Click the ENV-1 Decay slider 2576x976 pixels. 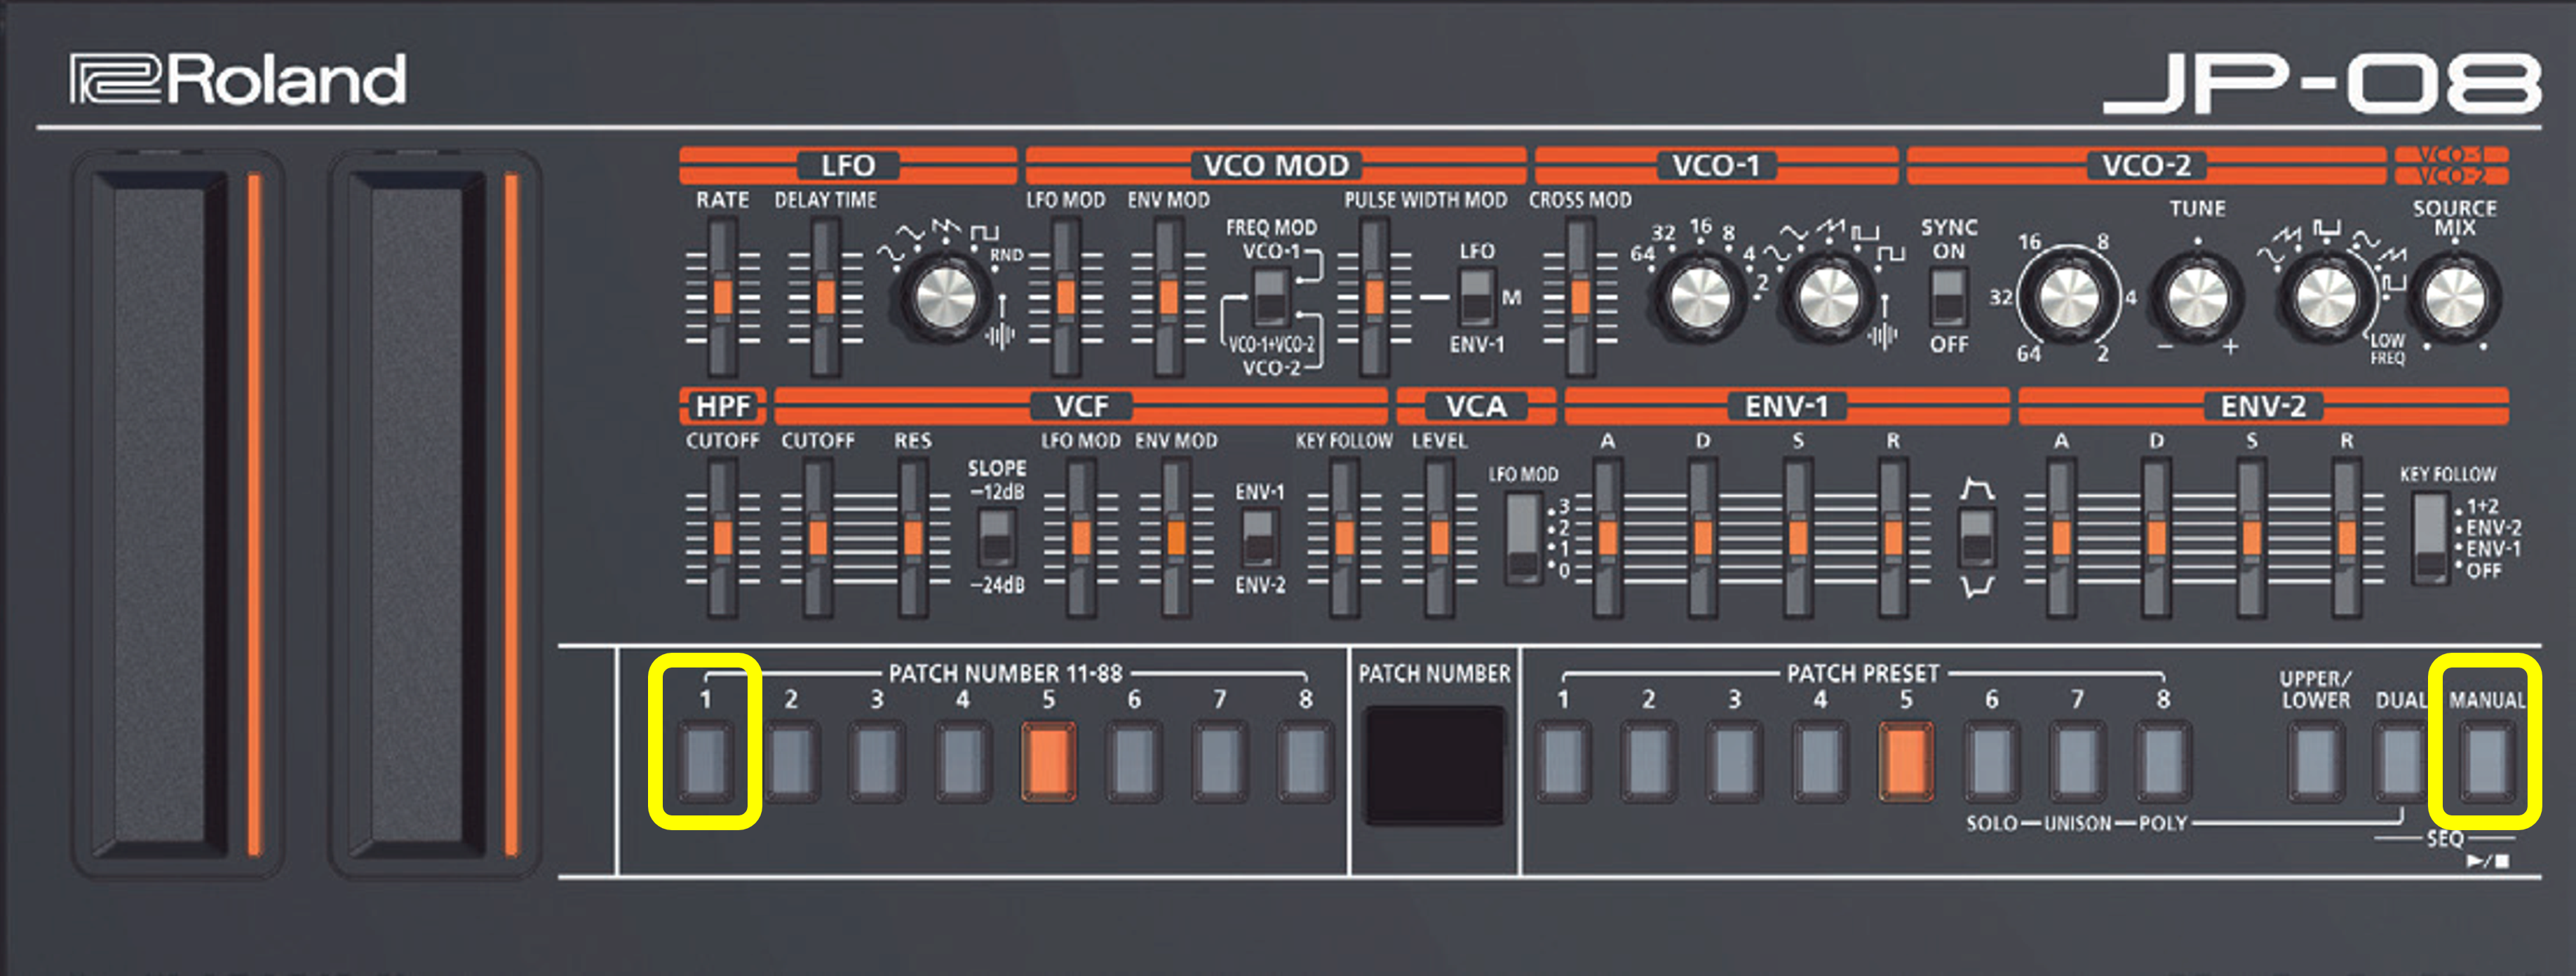1702,537
